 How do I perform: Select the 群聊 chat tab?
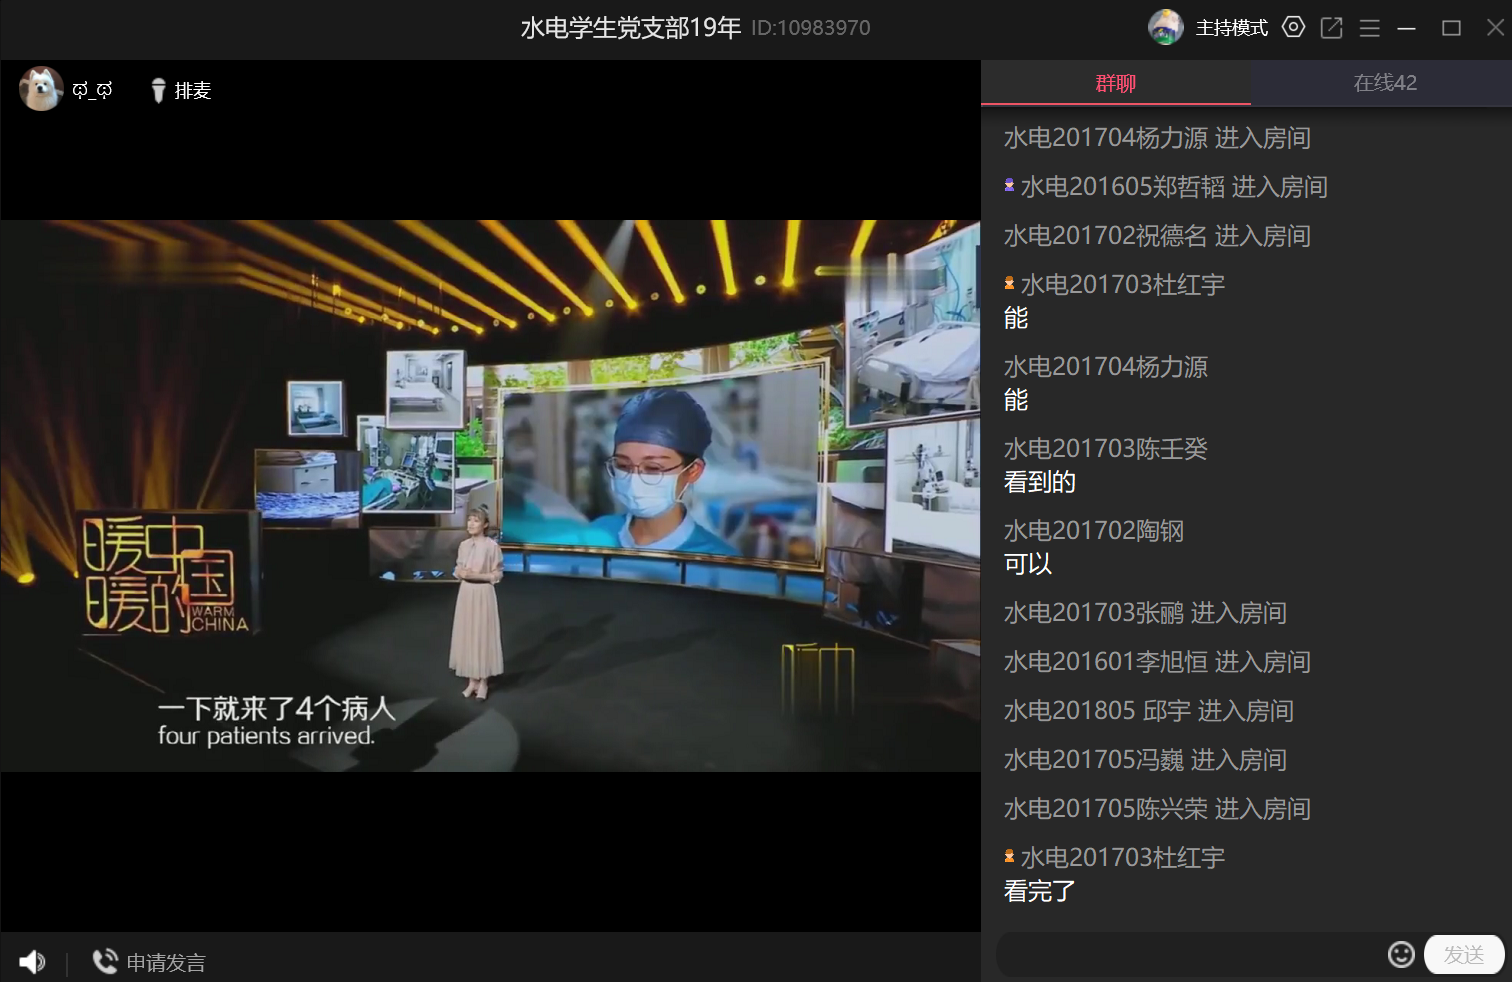pyautogui.click(x=1115, y=84)
